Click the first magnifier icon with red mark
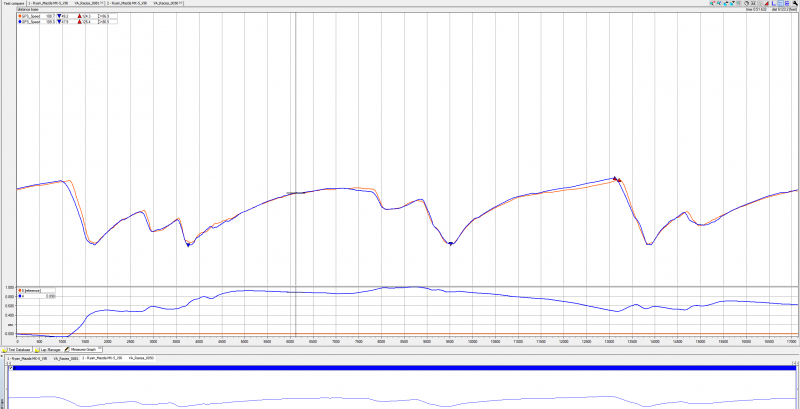Image resolution: width=800 pixels, height=409 pixels. pos(713,3)
